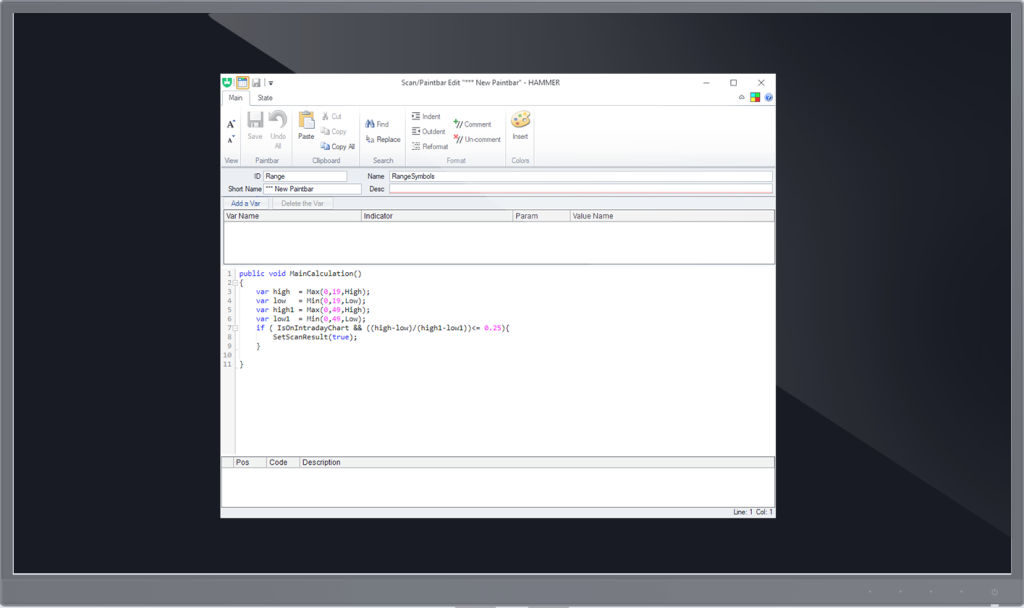The image size is (1024, 608).
Task: Click the Name field containing RangeSymbols
Action: coord(581,176)
